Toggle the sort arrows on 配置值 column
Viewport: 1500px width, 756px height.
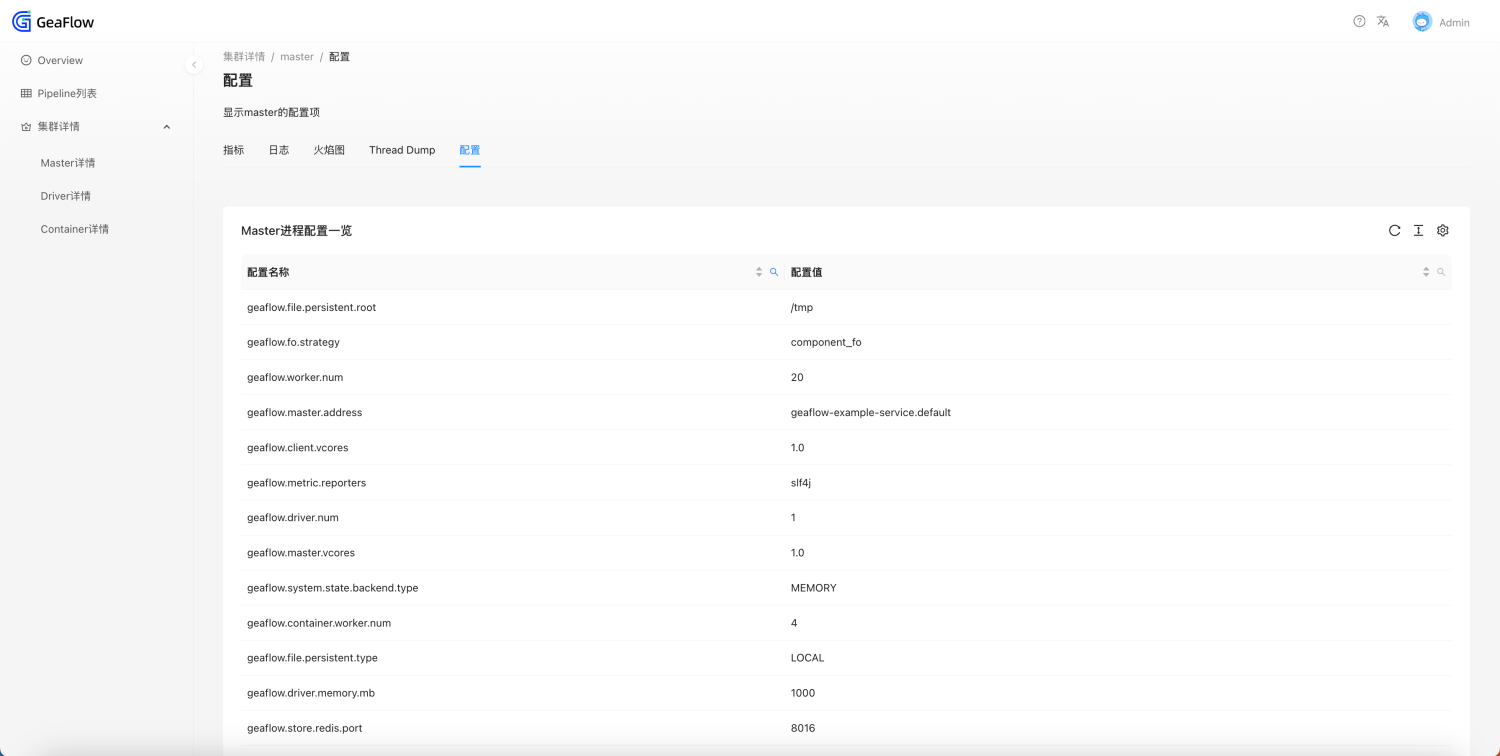click(x=1425, y=271)
